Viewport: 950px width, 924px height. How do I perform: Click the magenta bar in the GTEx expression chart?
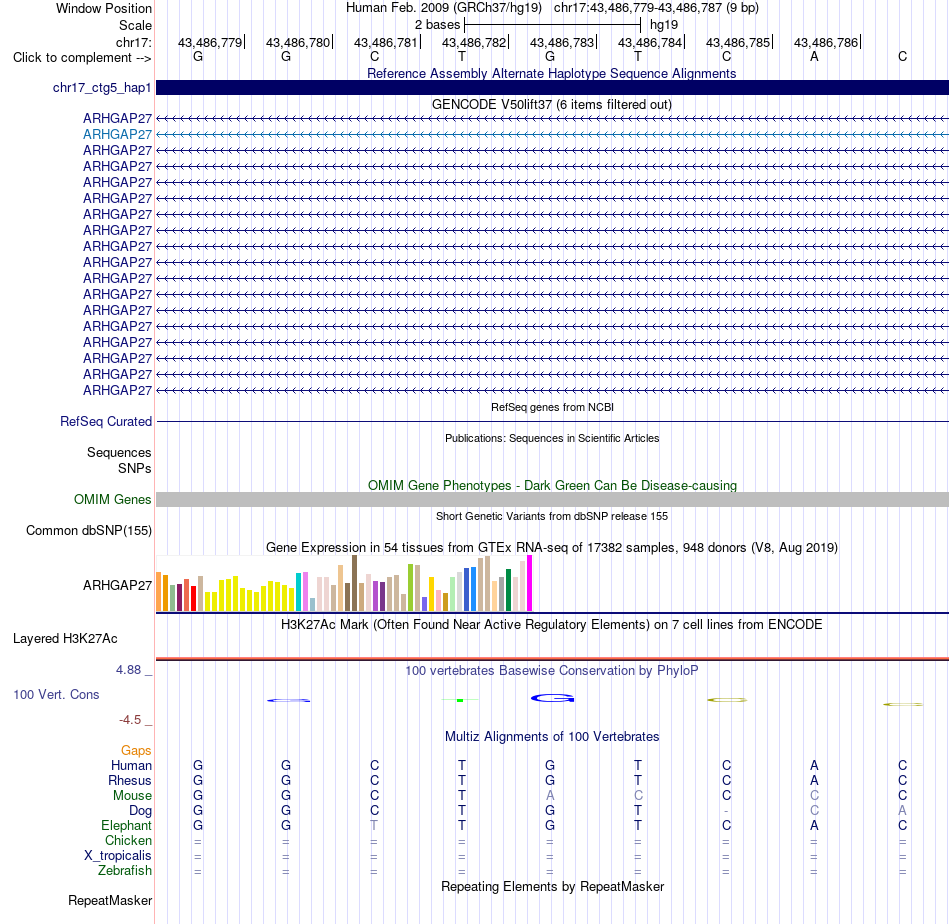pos(530,583)
